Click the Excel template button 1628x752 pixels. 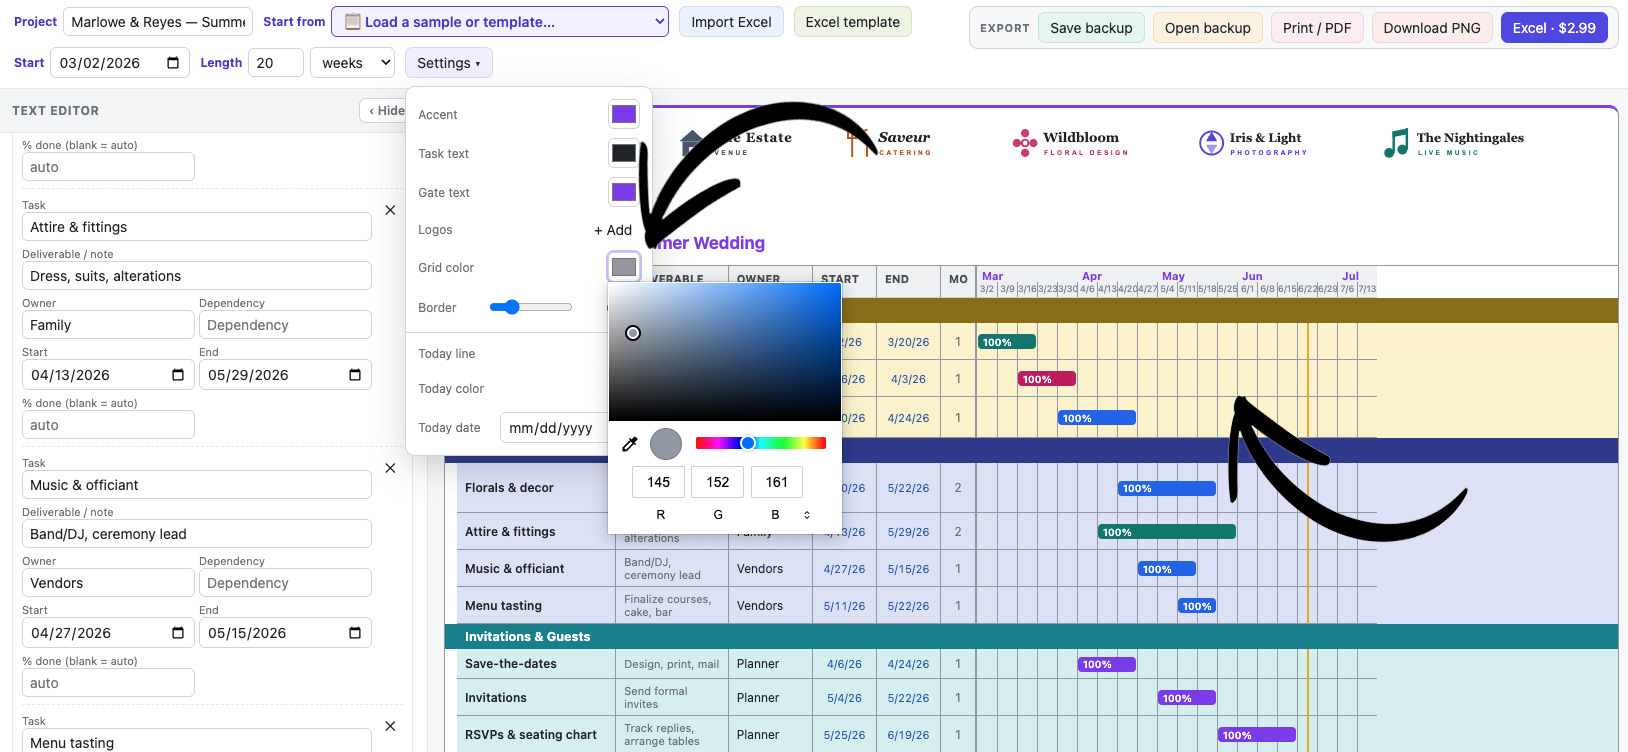(x=852, y=22)
